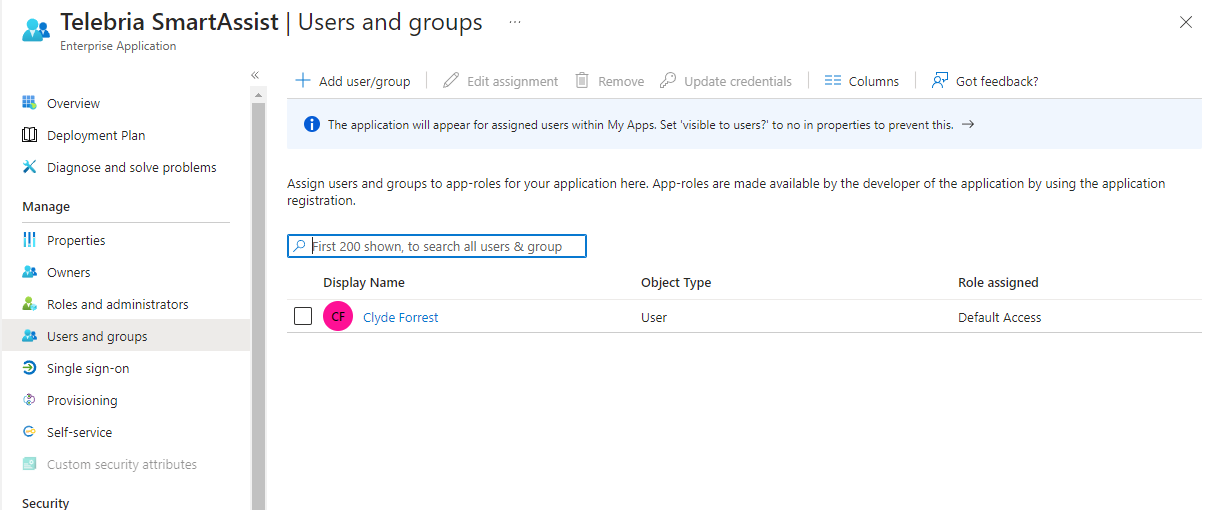The image size is (1212, 510).
Task: Open Single sign-on settings
Action: [88, 368]
